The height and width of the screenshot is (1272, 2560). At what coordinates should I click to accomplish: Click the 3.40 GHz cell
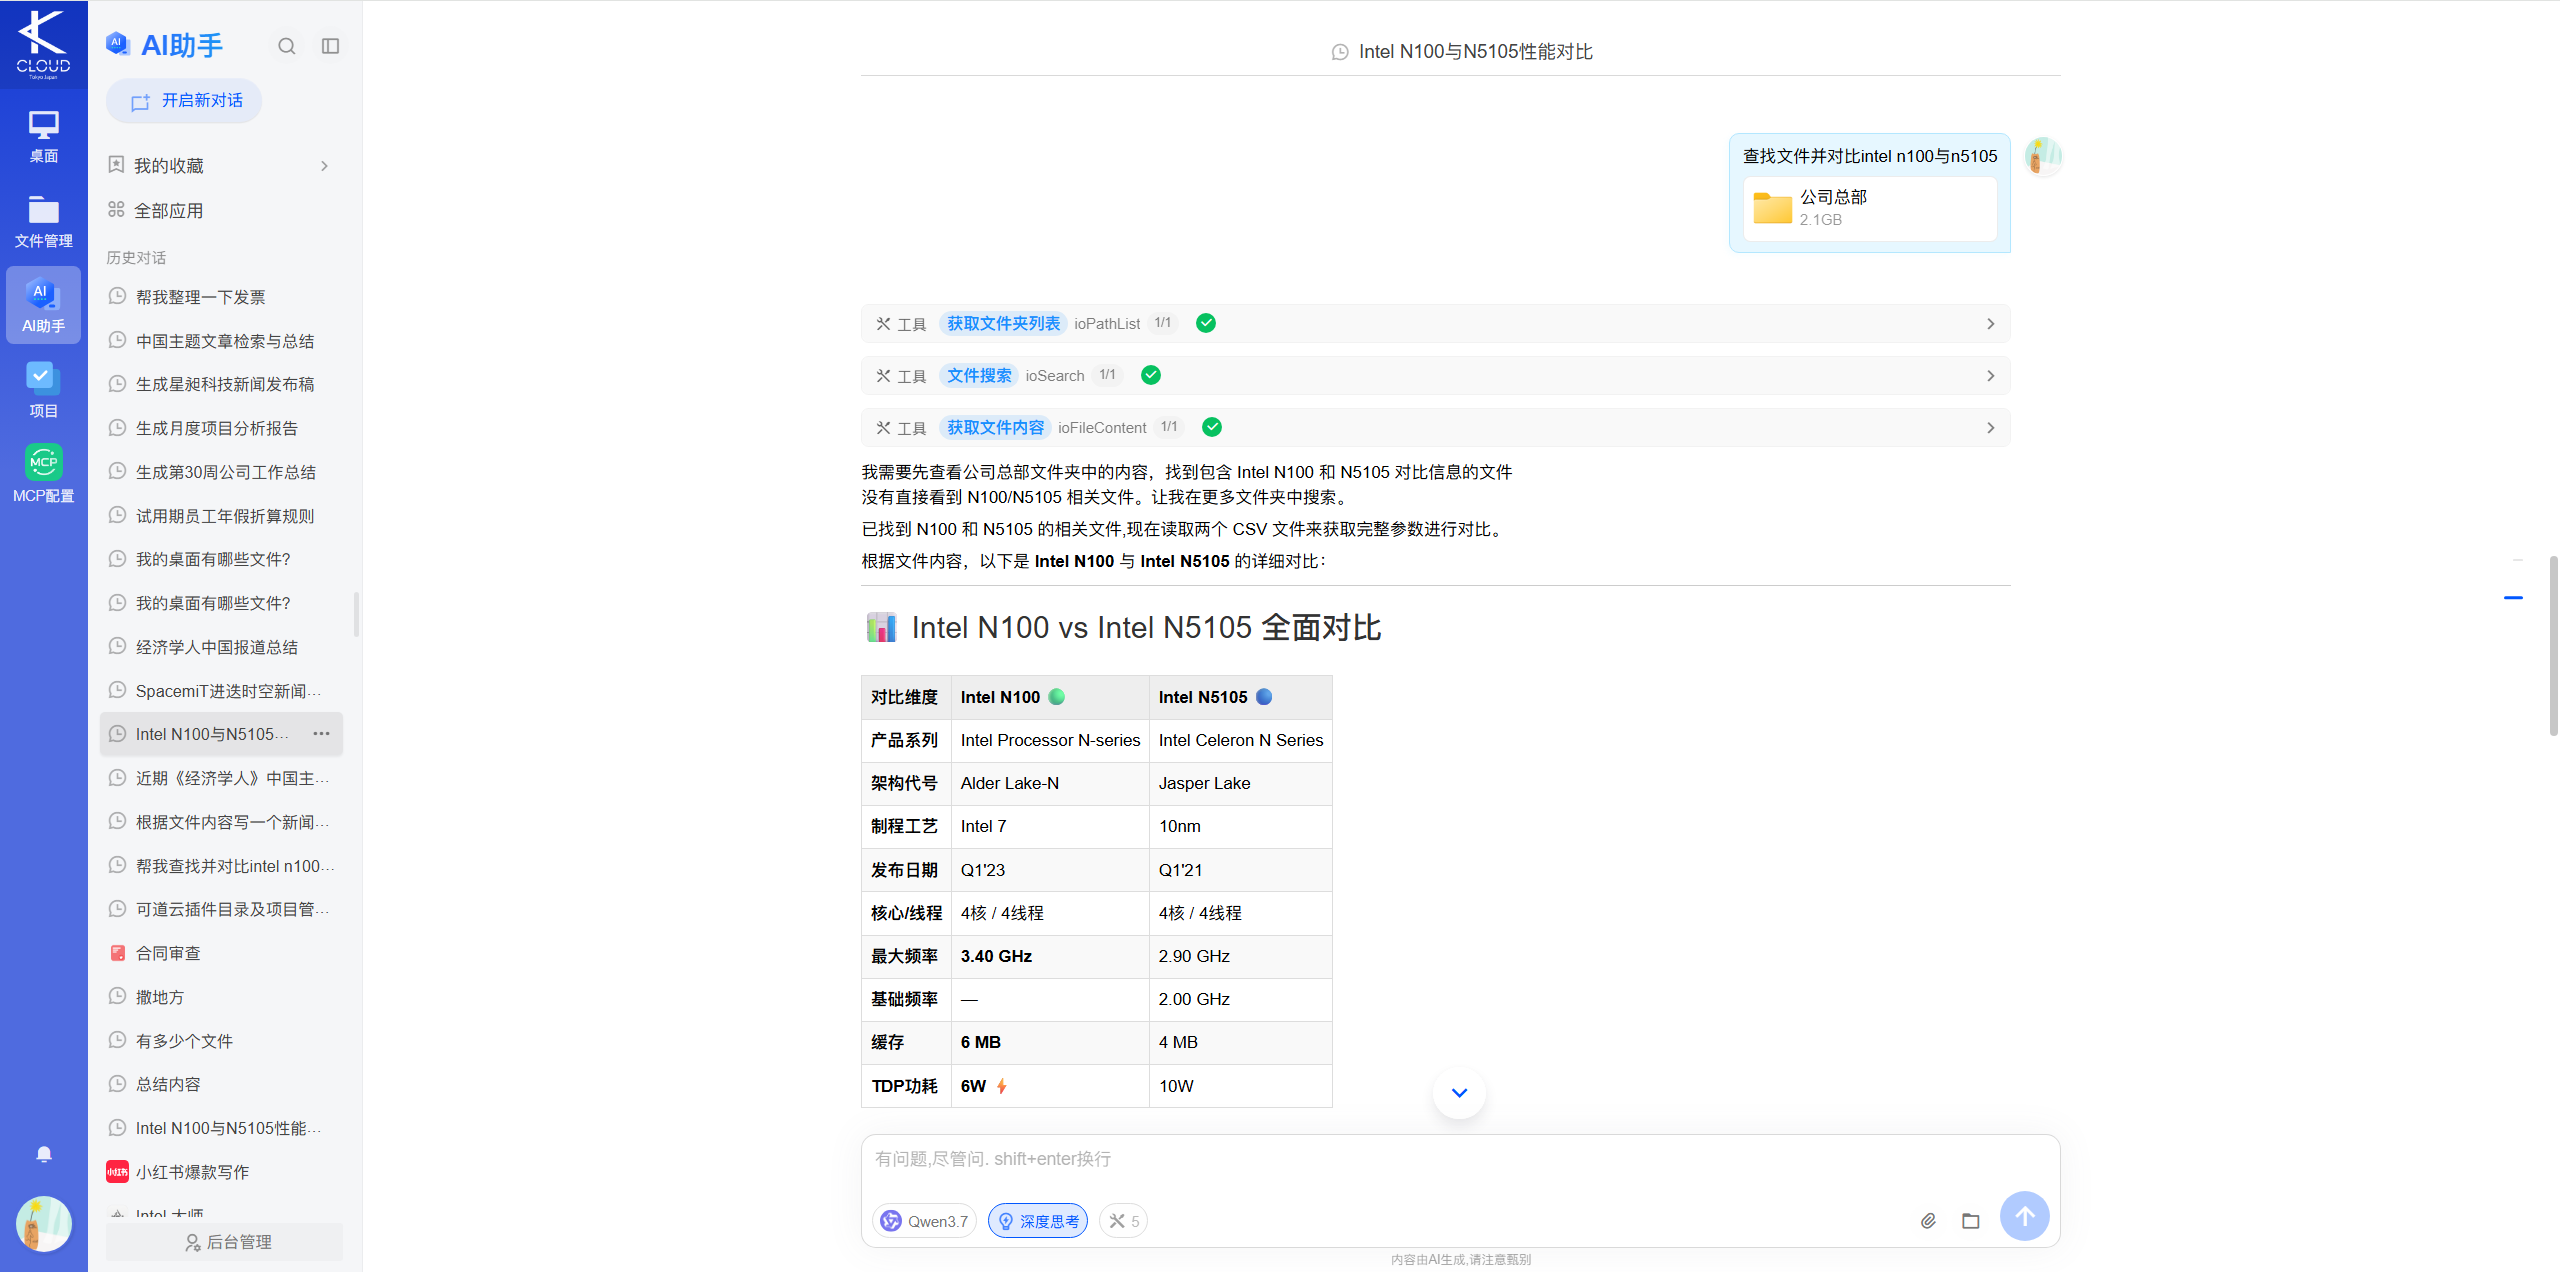point(1049,957)
